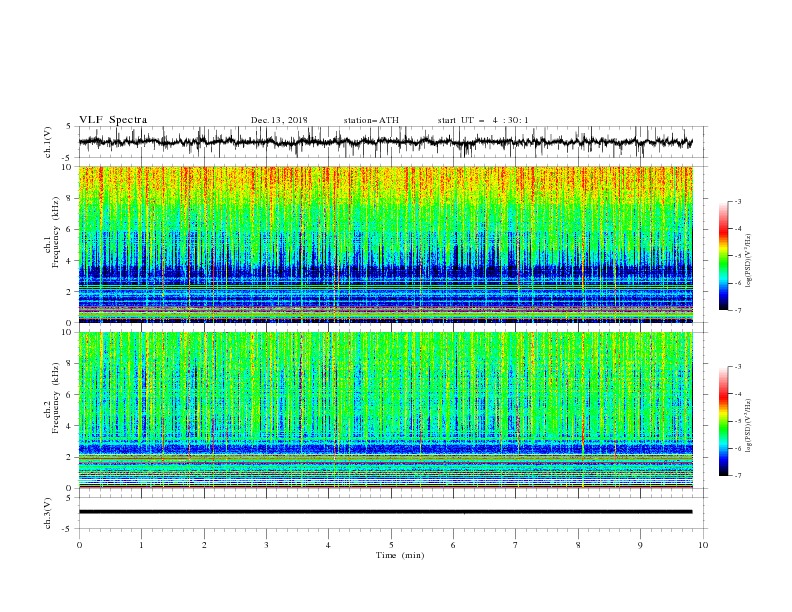Click the "start UT = 4 :30: 1" text

[x=483, y=120]
